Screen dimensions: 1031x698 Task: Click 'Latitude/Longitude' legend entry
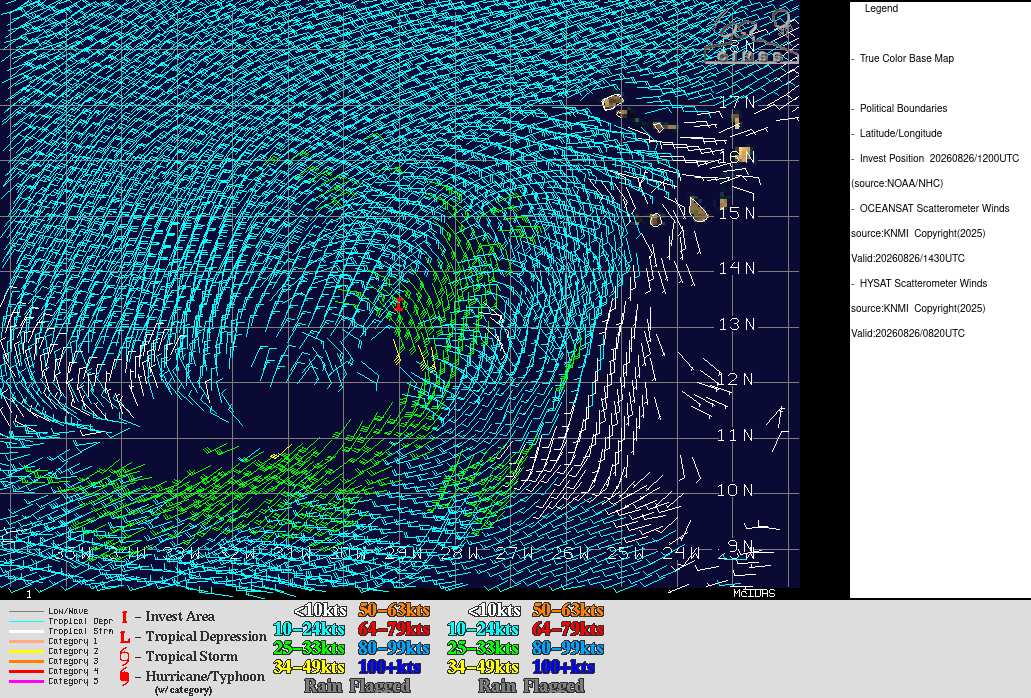[901, 133]
